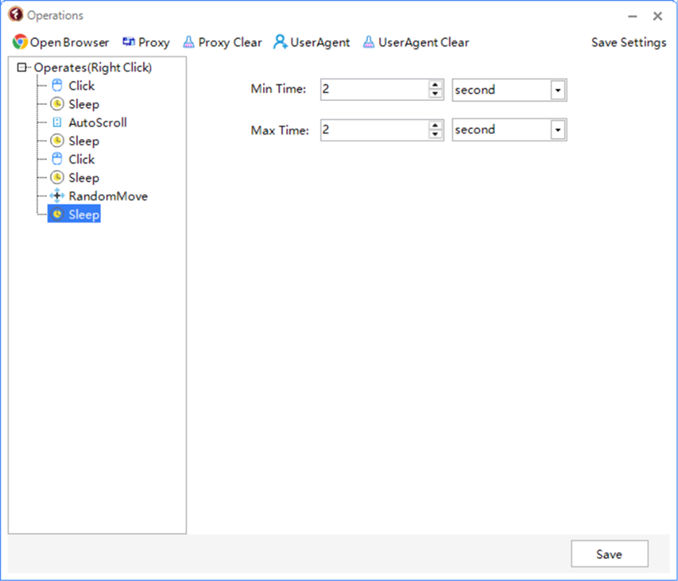
Task: Click the clock icon of highlighted Sleep
Action: pyautogui.click(x=57, y=214)
